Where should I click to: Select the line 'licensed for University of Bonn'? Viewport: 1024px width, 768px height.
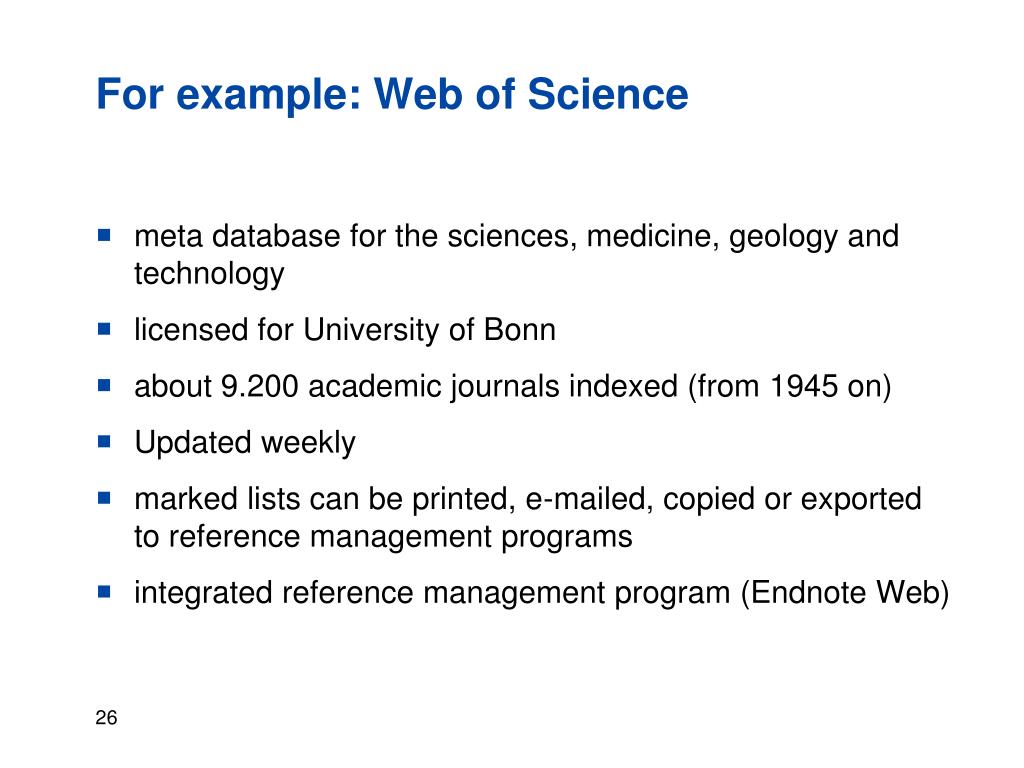345,330
